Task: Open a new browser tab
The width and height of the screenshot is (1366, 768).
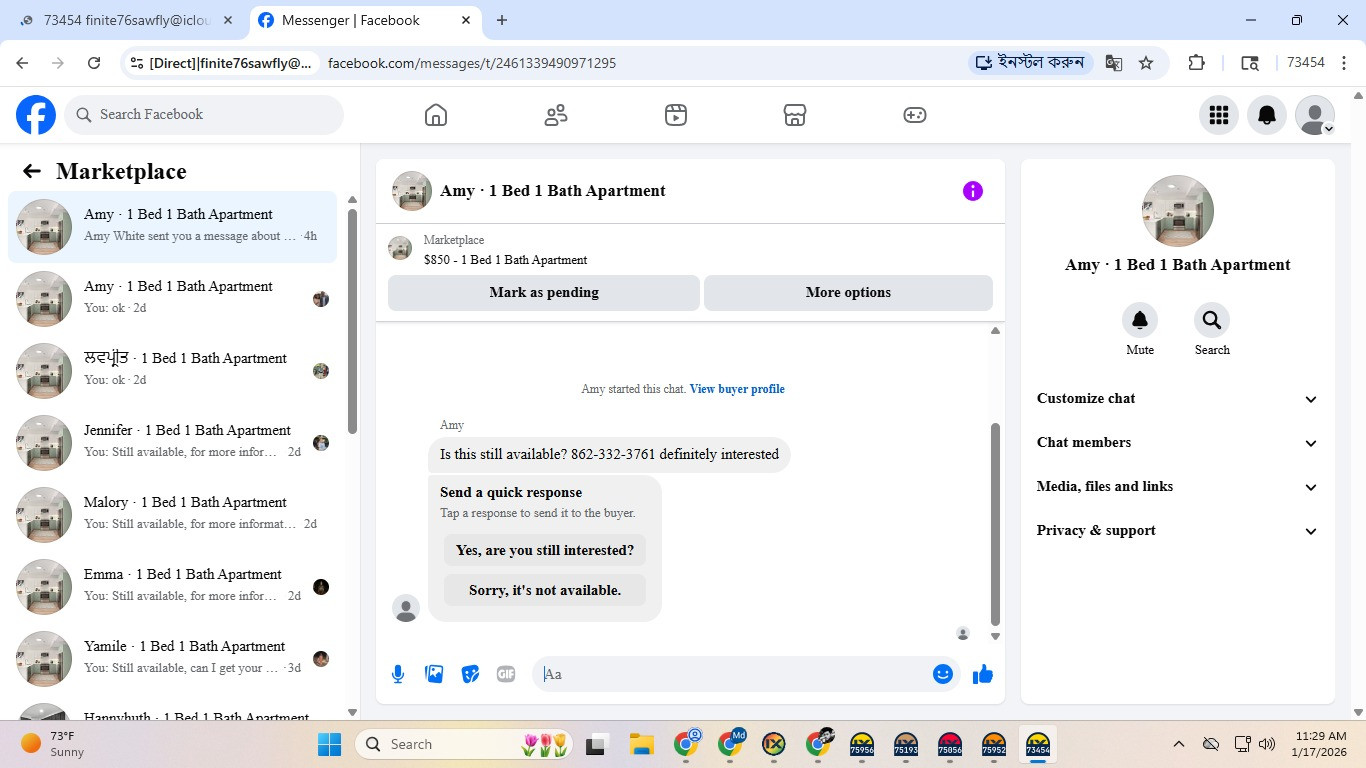Action: click(502, 20)
